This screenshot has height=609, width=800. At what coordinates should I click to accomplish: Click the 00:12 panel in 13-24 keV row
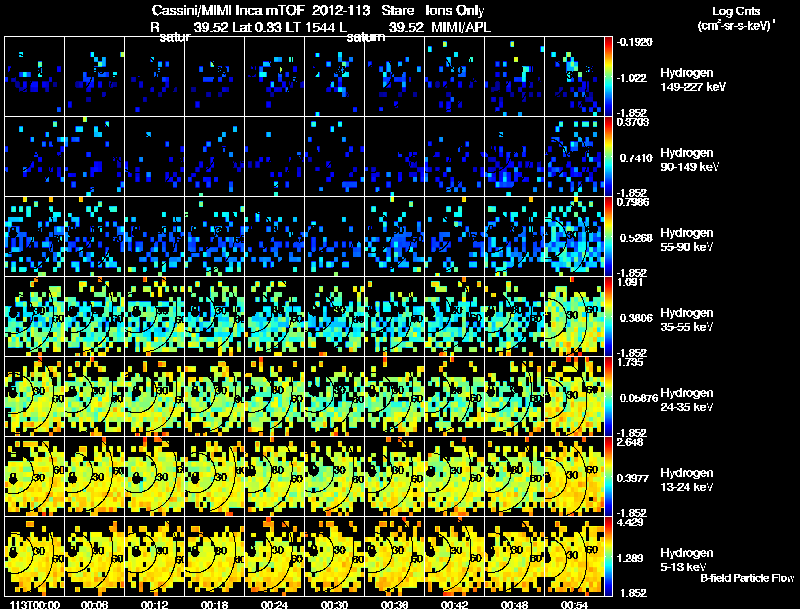[155, 476]
